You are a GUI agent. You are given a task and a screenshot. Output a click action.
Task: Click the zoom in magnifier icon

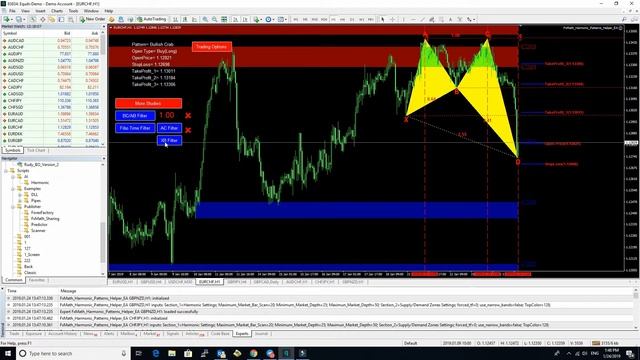pos(205,19)
